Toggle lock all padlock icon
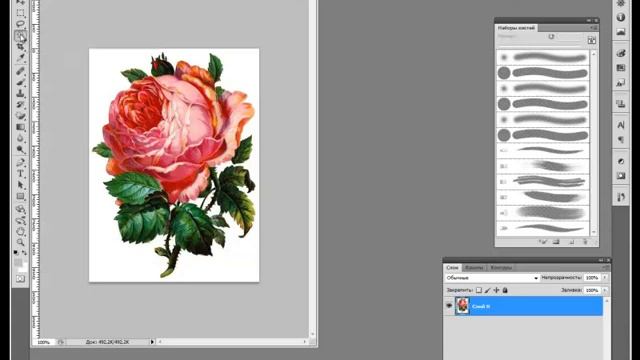Viewport: 640px width, 360px height. coord(505,290)
